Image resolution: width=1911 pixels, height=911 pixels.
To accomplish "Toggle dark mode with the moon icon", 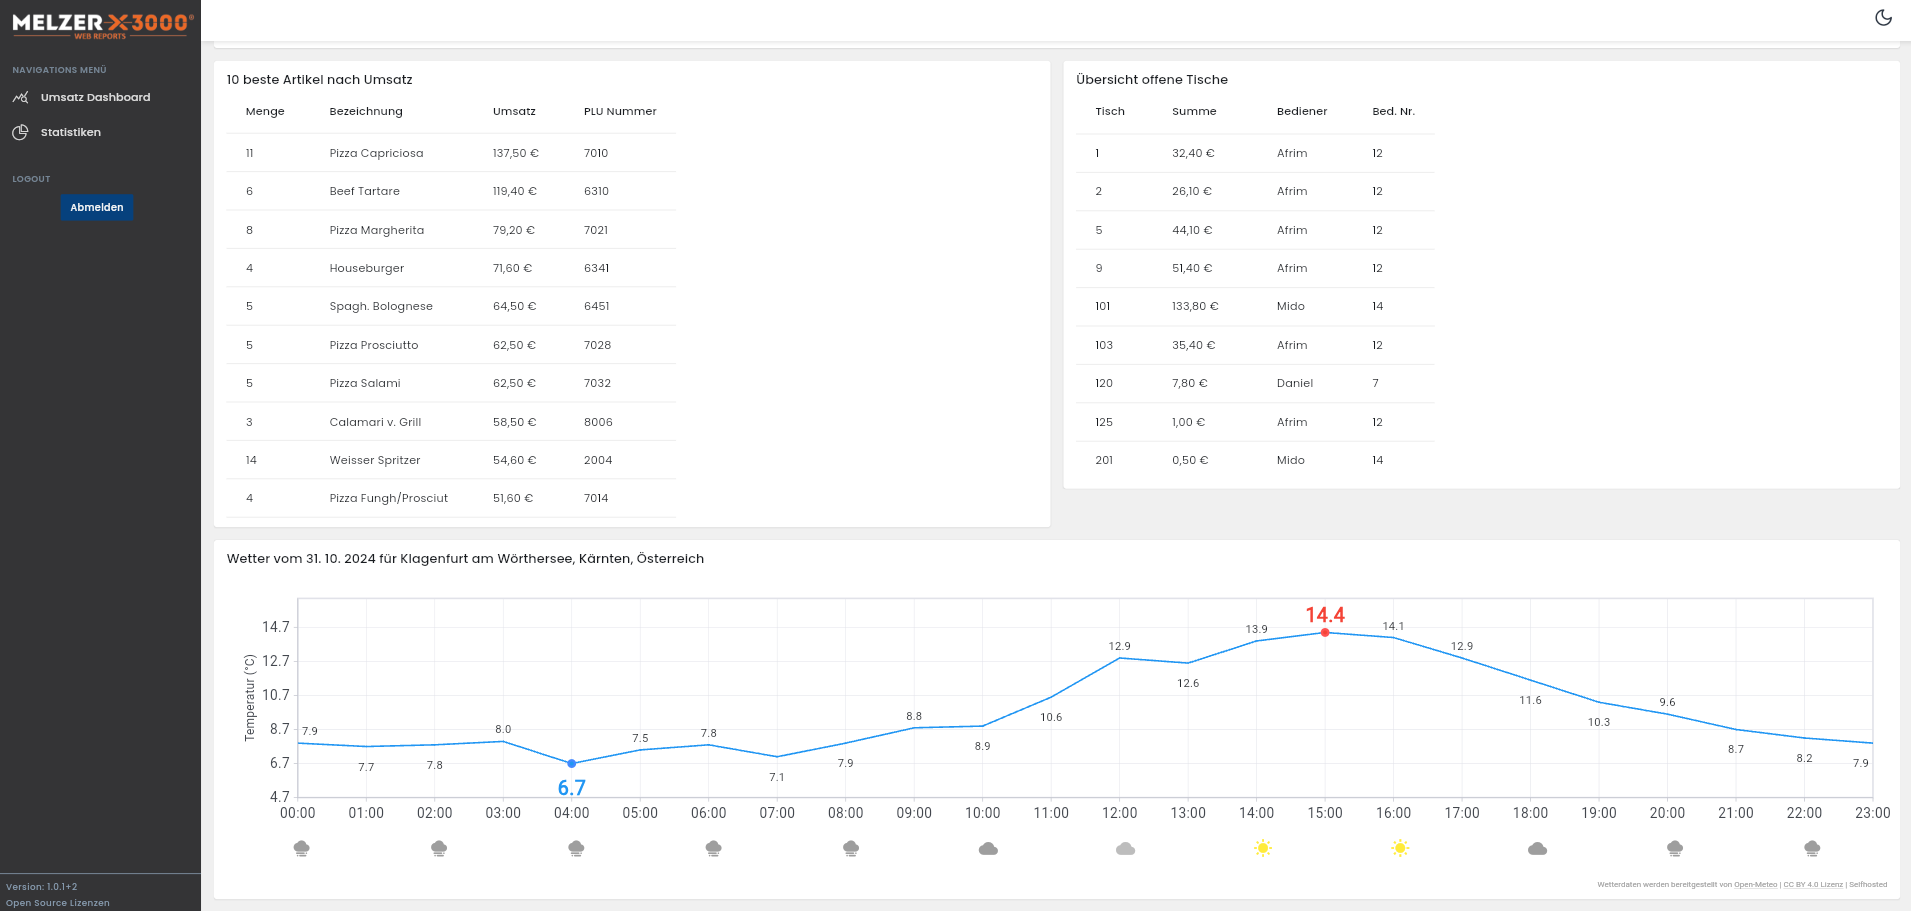I will click(x=1883, y=18).
